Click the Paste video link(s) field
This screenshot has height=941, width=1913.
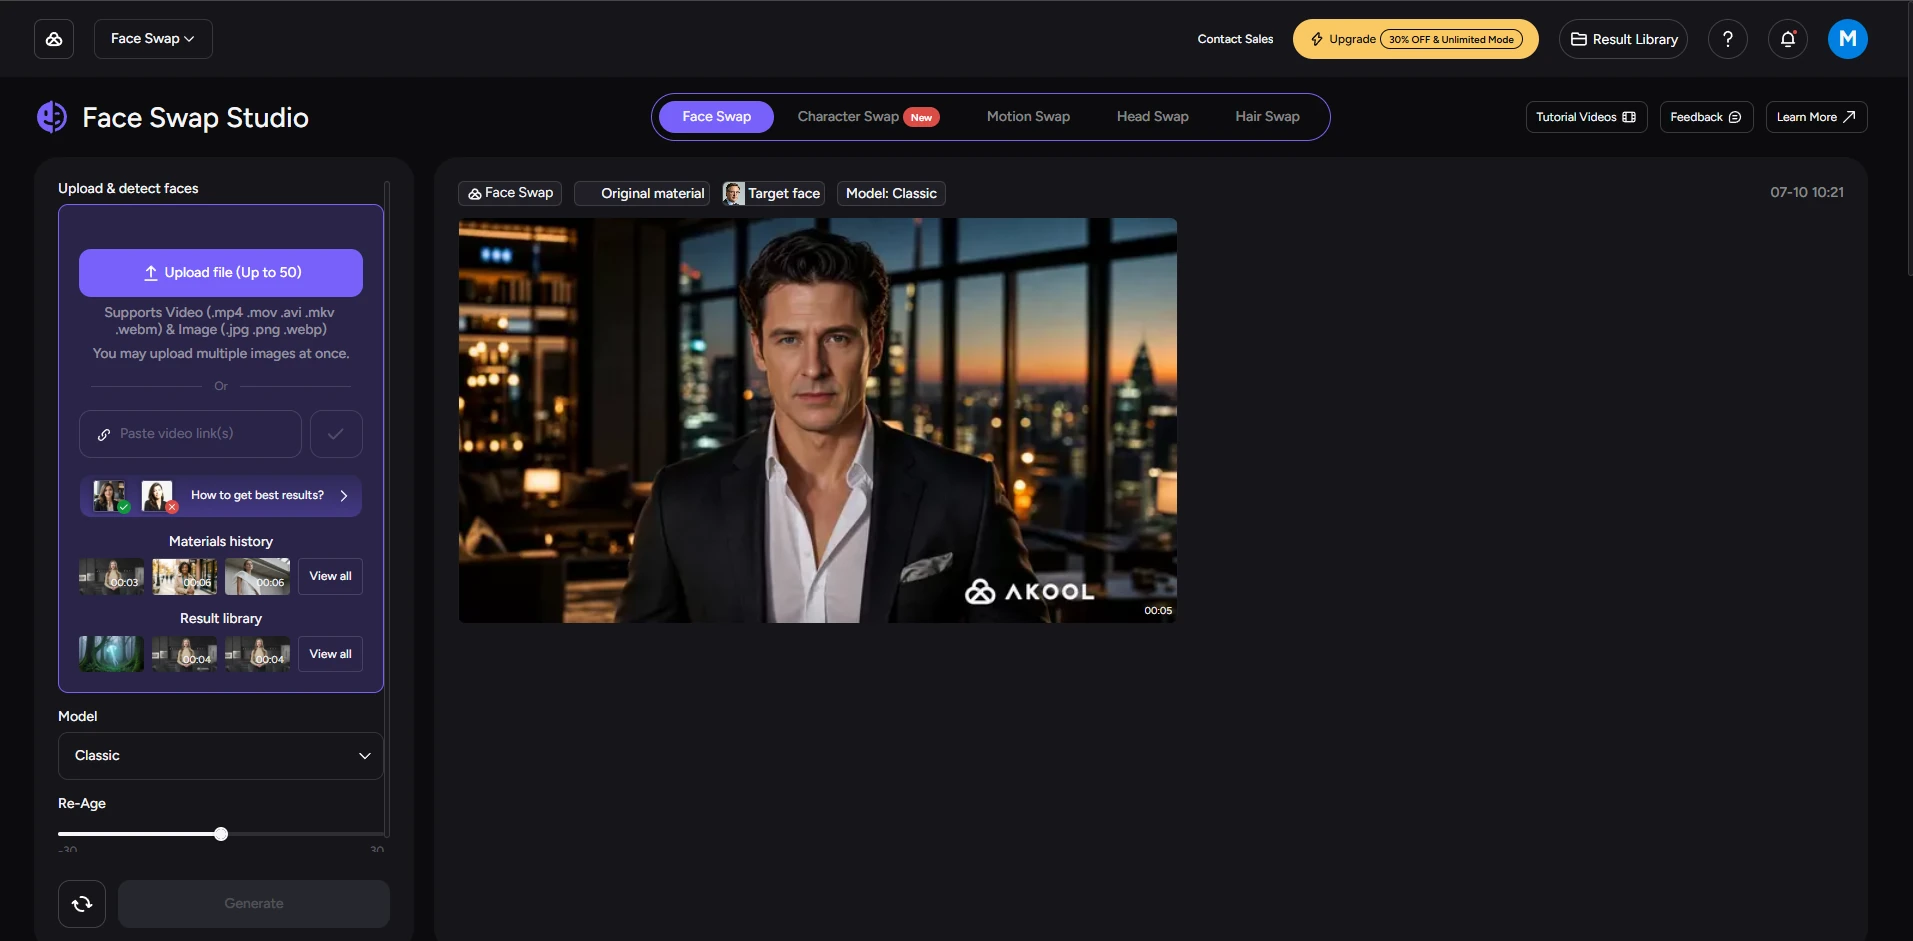(190, 434)
